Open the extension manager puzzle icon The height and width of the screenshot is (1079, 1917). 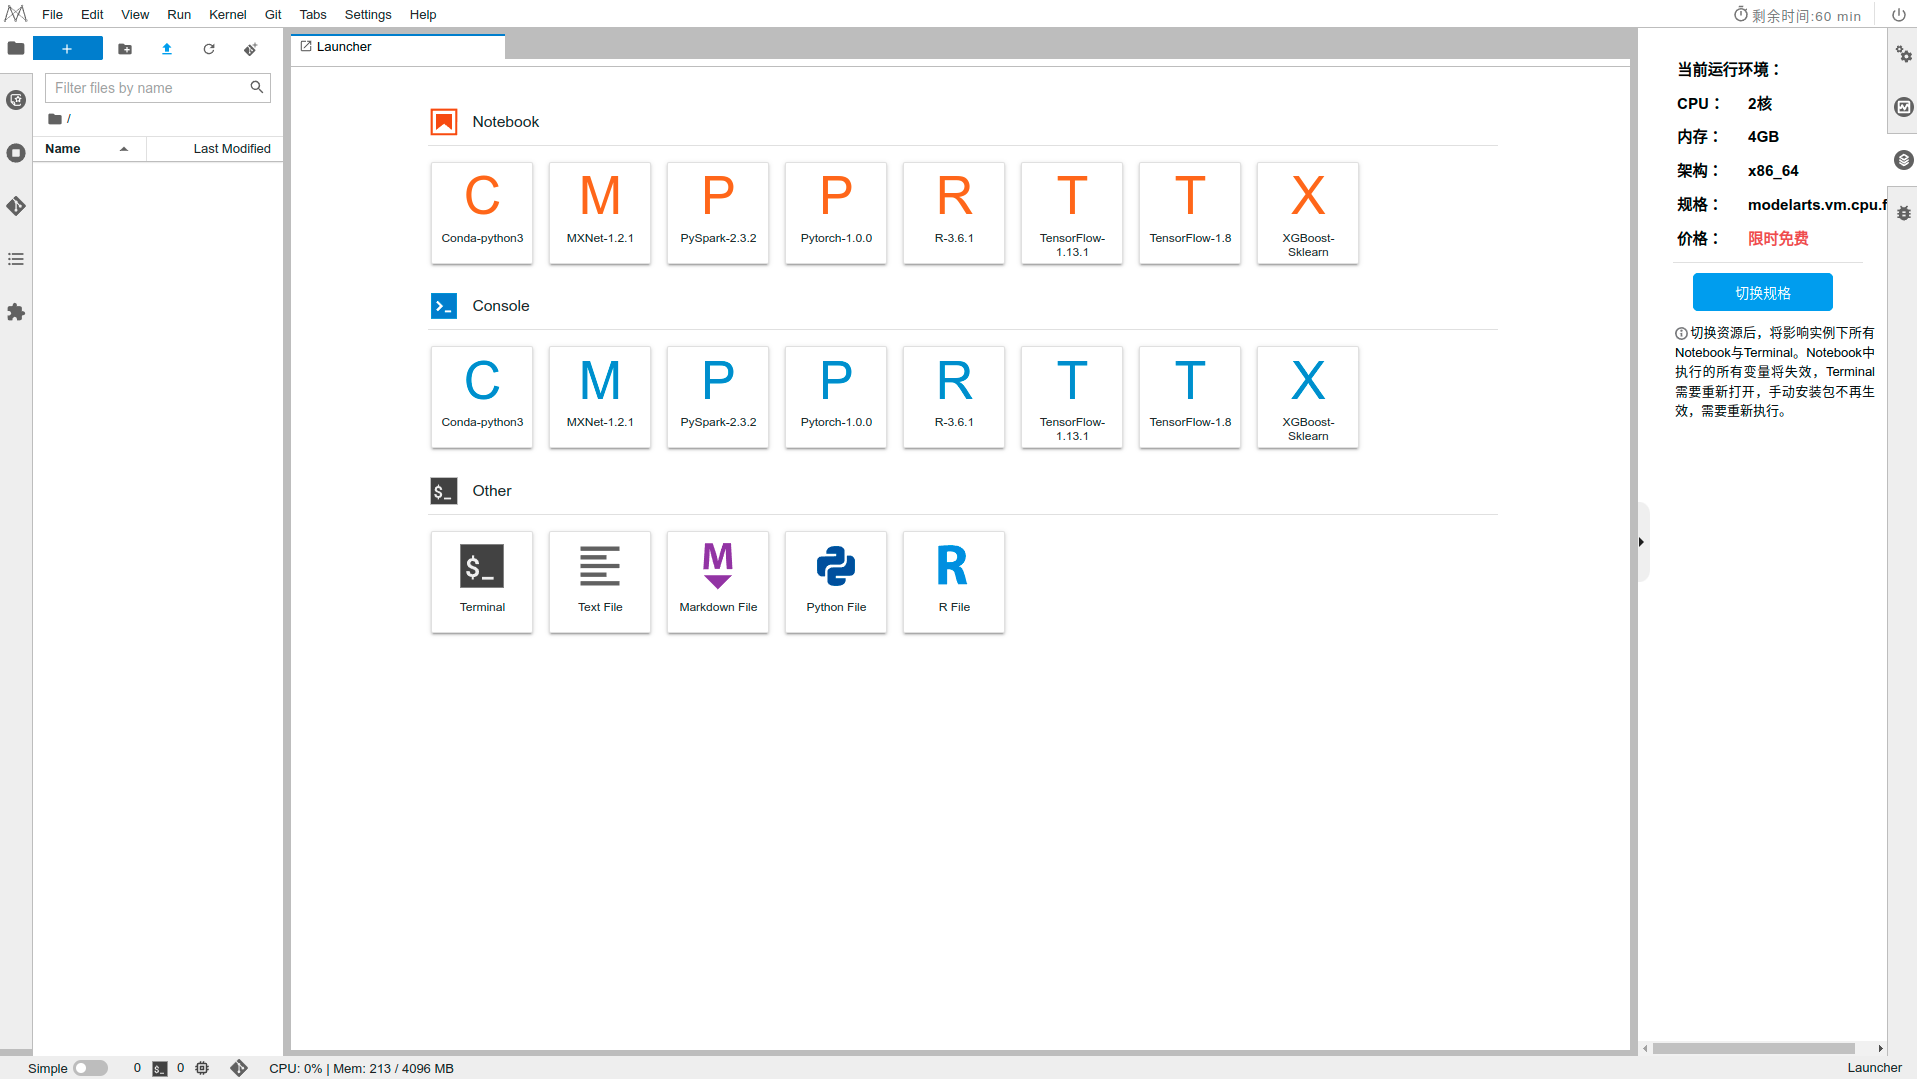coord(16,312)
